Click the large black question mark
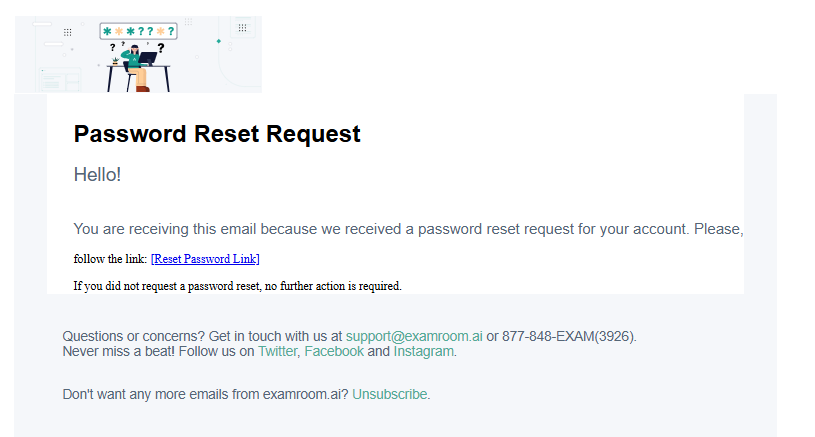This screenshot has height=437, width=815. tap(160, 47)
